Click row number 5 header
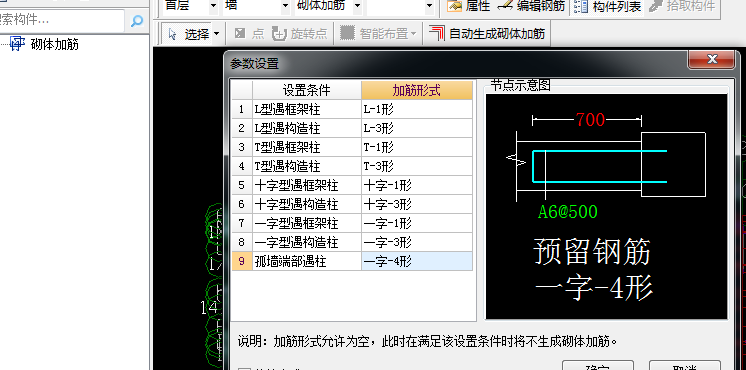This screenshot has width=746, height=370. coord(242,185)
